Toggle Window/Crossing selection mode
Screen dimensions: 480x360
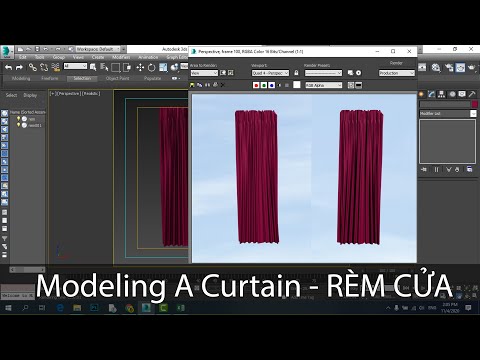click(x=127, y=68)
